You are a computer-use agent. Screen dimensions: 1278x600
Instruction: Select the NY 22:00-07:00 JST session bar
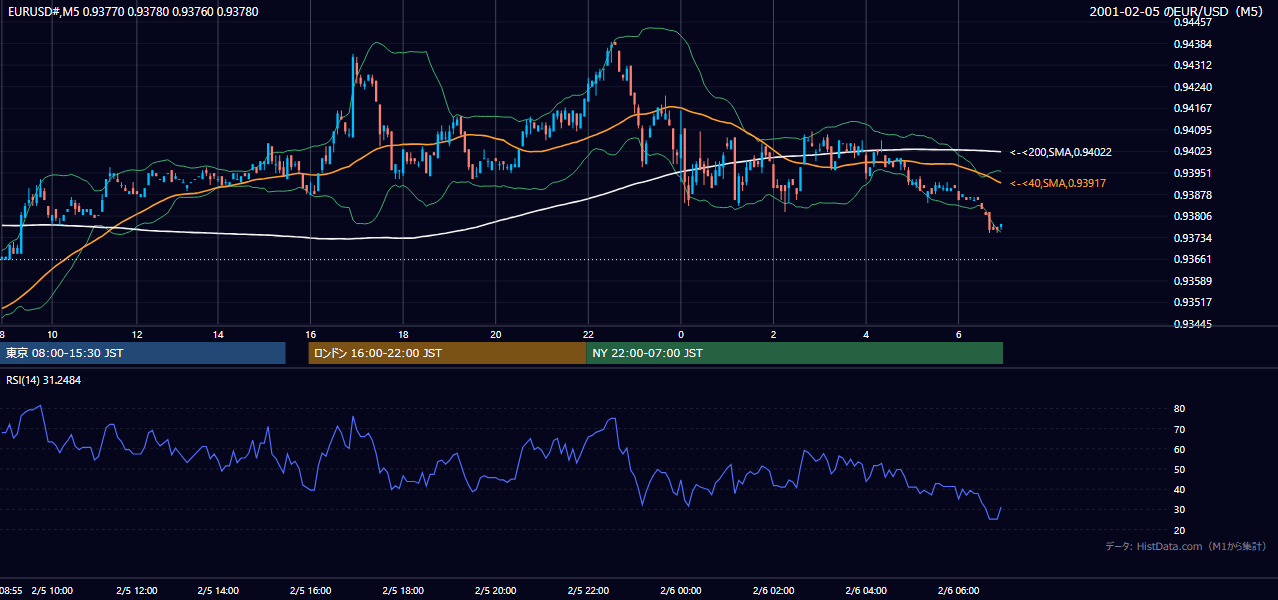pos(794,353)
